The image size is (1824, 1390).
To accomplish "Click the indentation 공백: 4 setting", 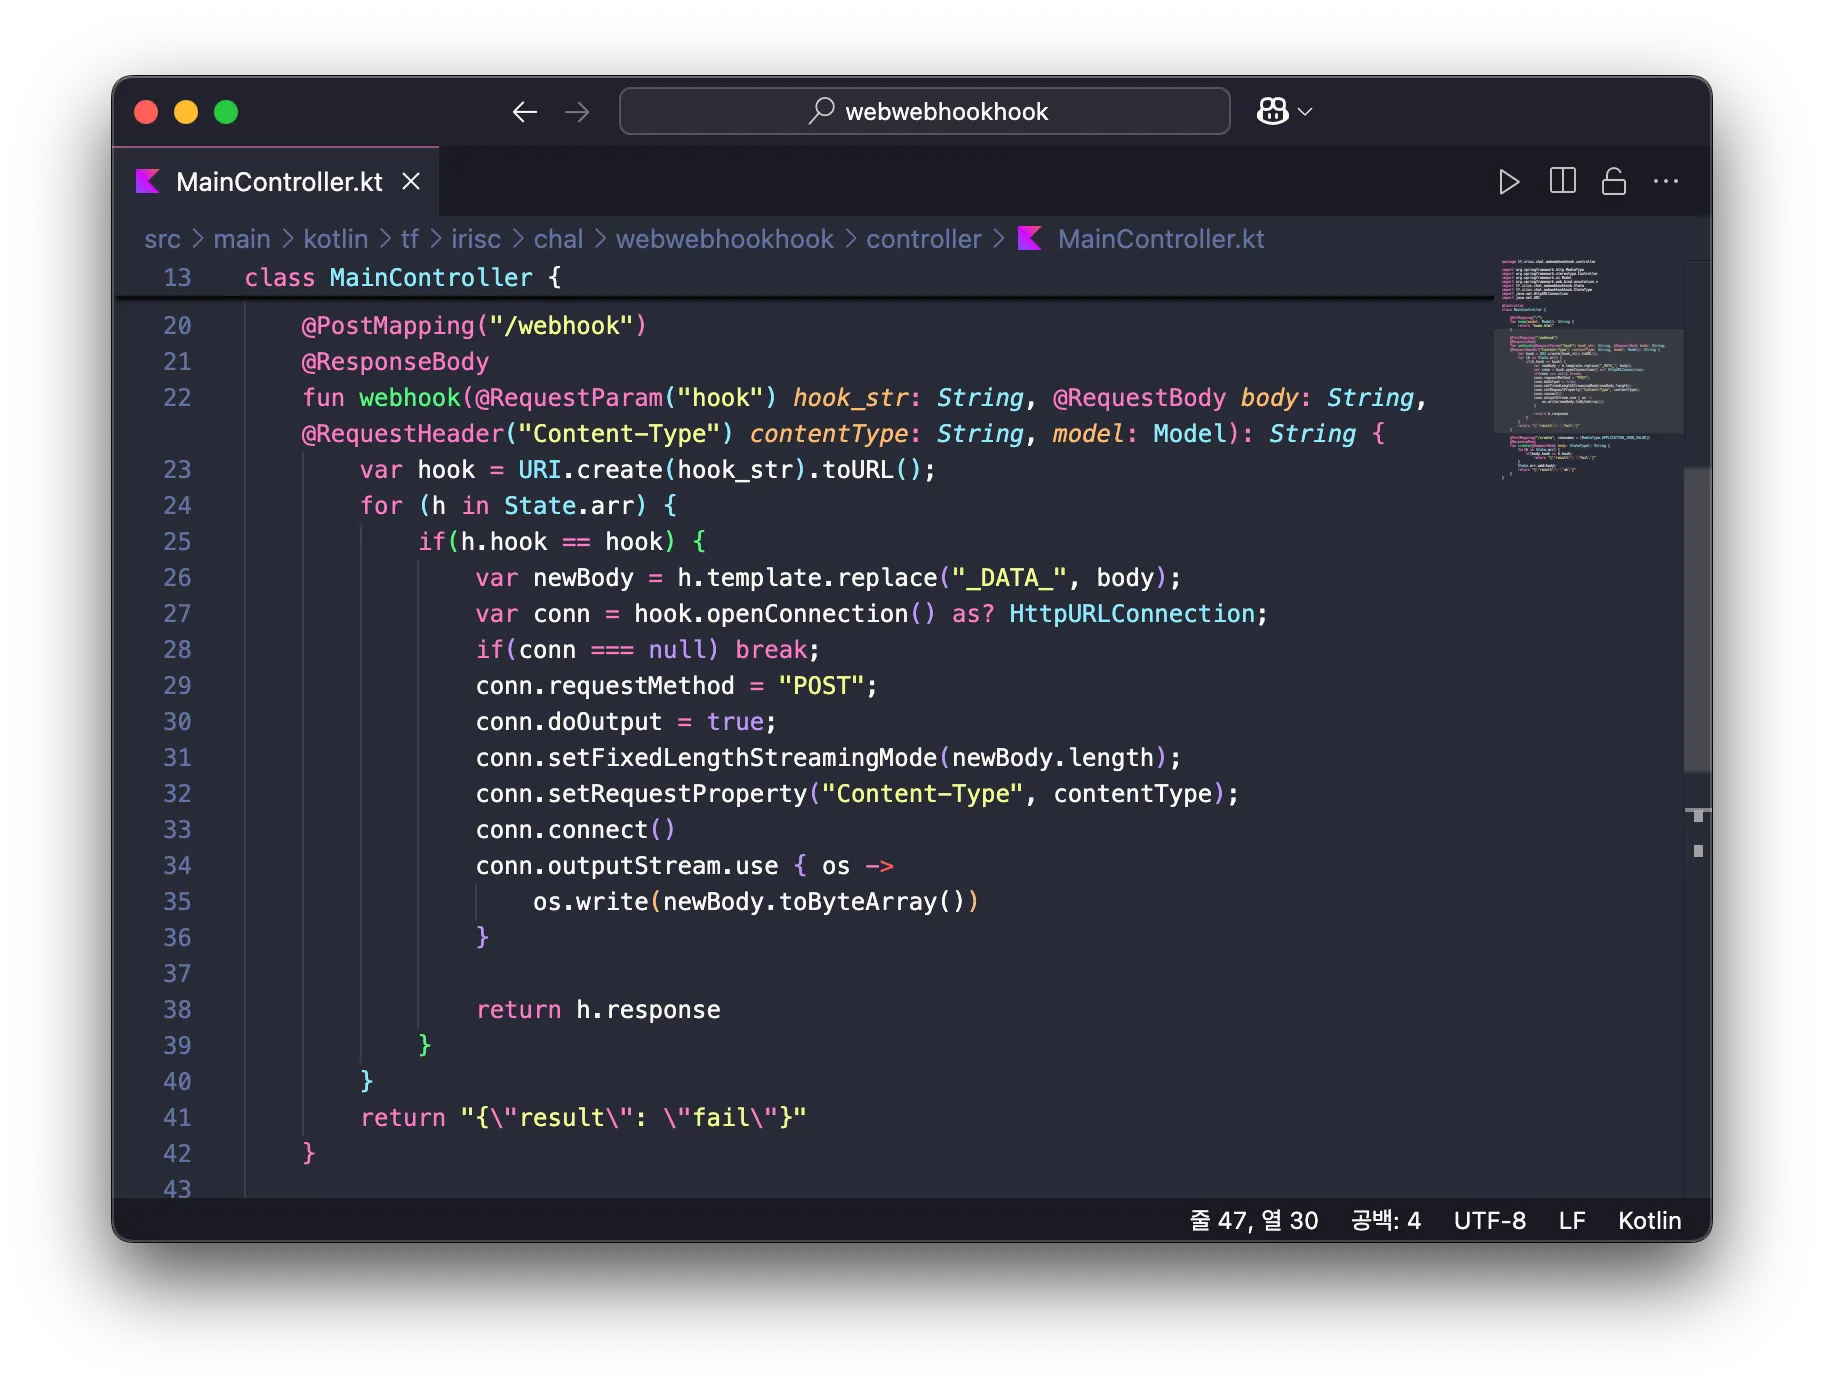I will (1385, 1220).
